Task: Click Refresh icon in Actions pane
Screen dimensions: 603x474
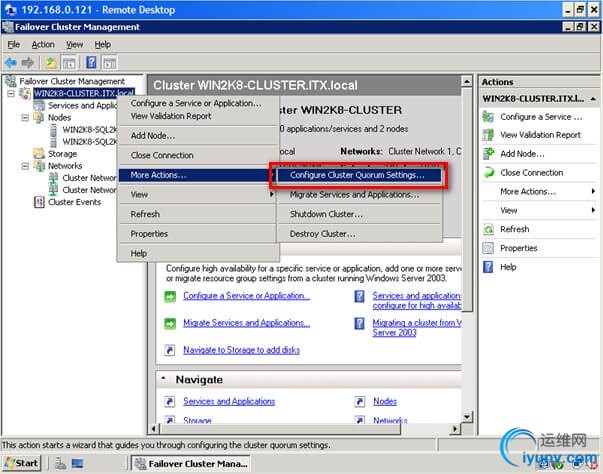Action: tap(488, 229)
